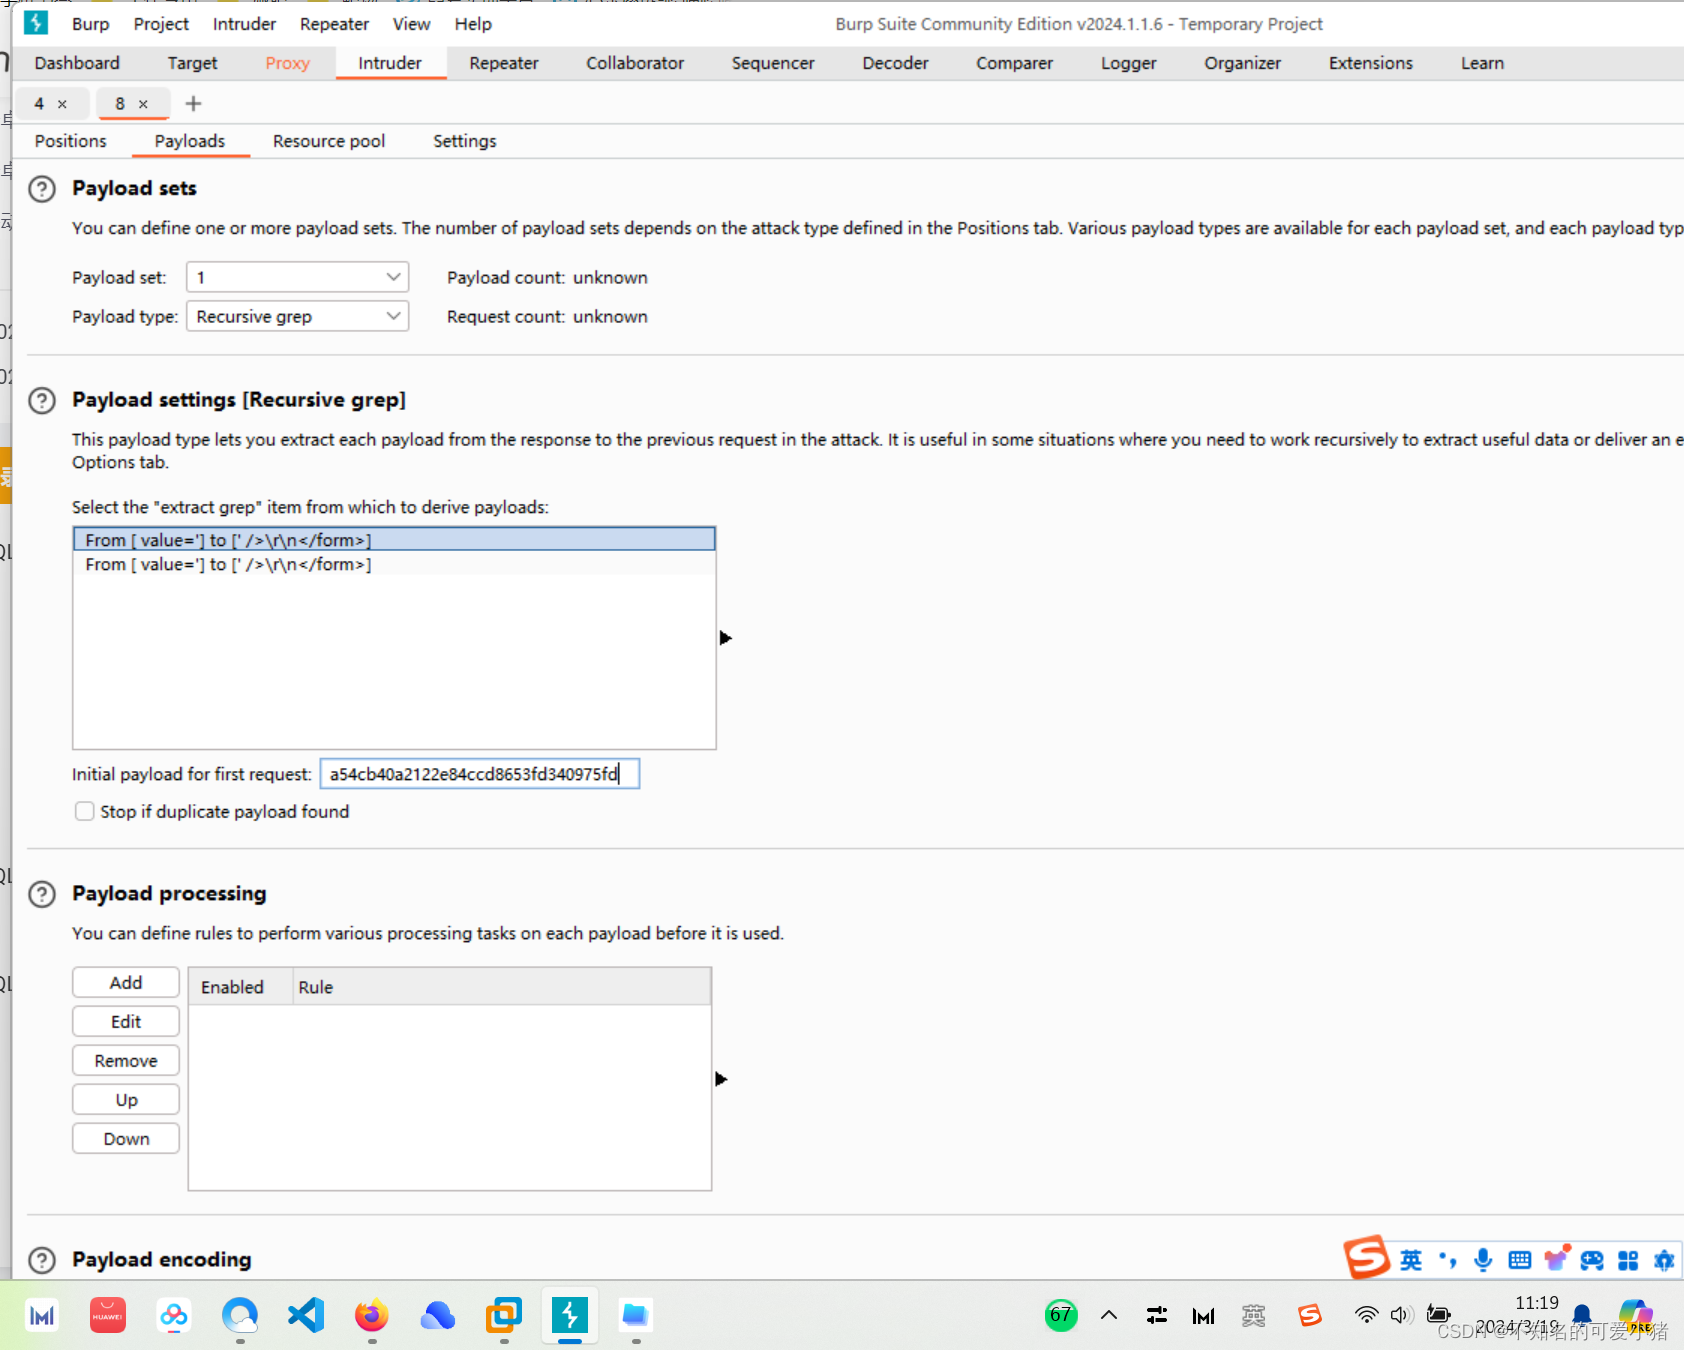Open the View menu
The width and height of the screenshot is (1684, 1350).
pos(411,24)
